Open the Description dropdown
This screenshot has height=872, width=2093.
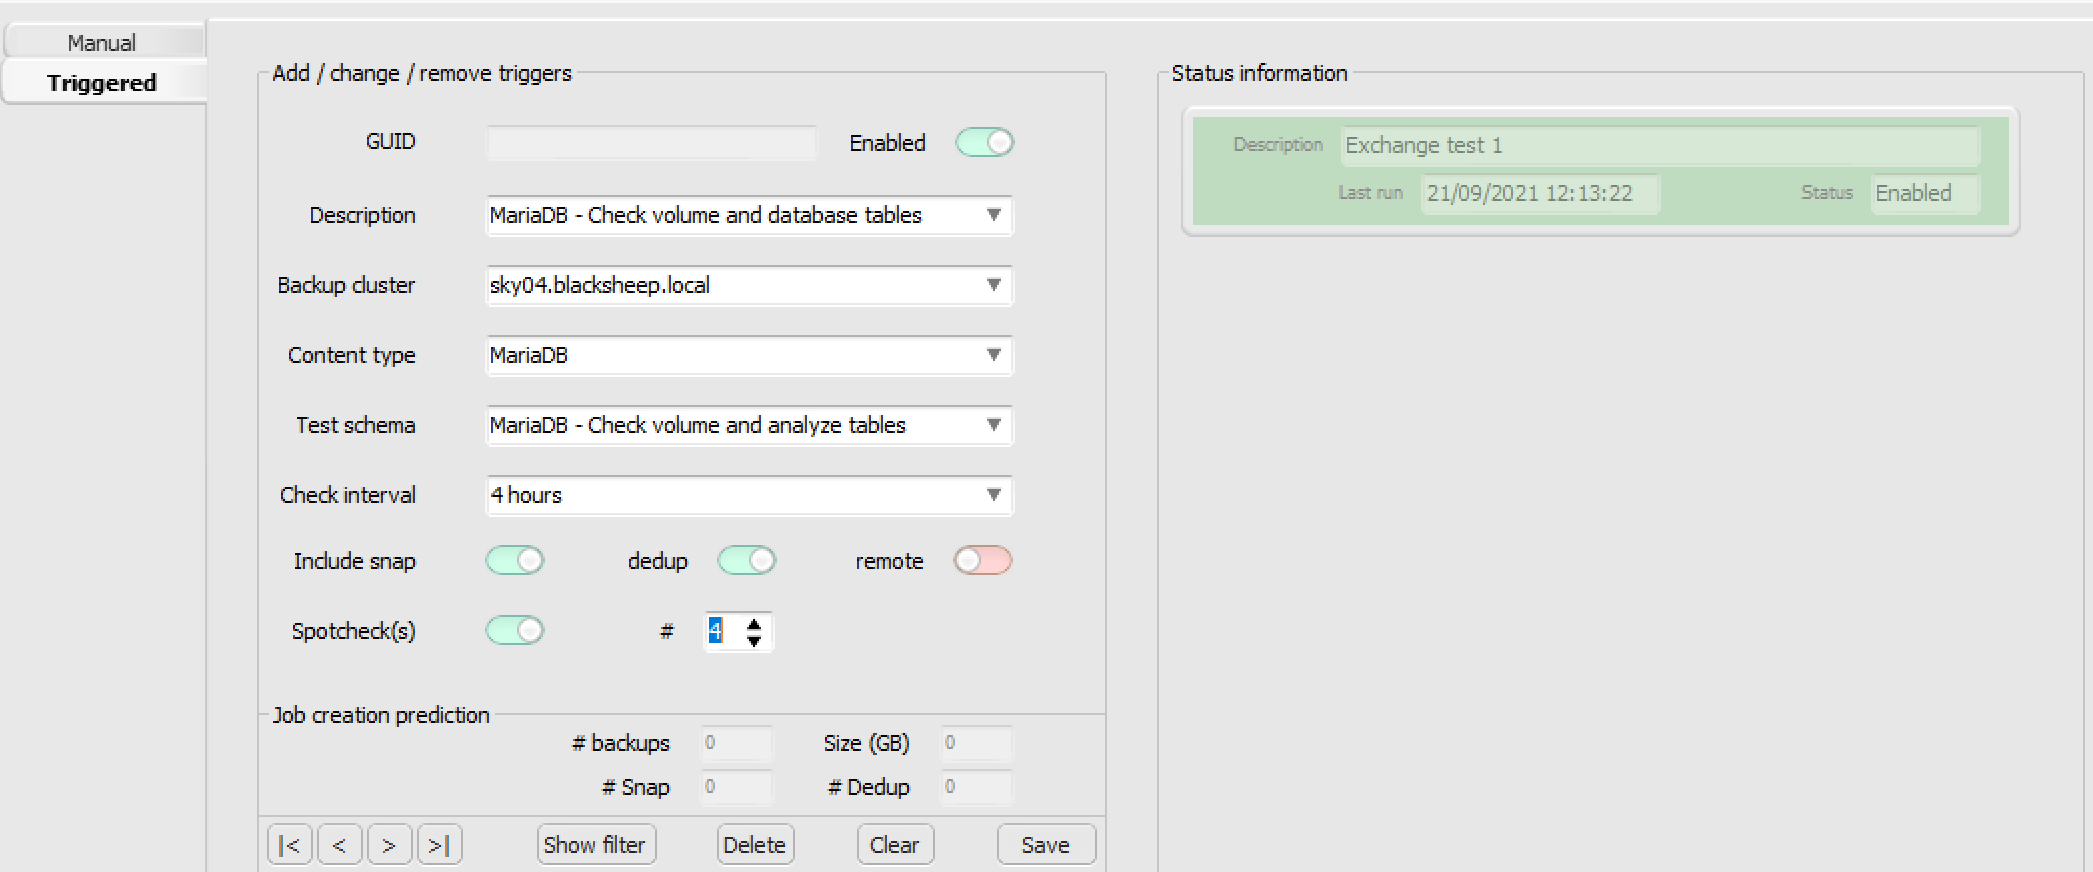[993, 215]
